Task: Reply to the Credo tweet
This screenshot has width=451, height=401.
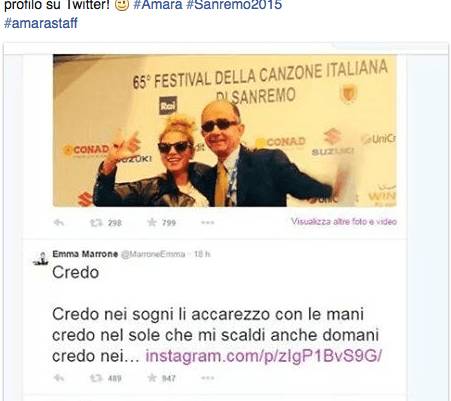Action: tap(59, 378)
